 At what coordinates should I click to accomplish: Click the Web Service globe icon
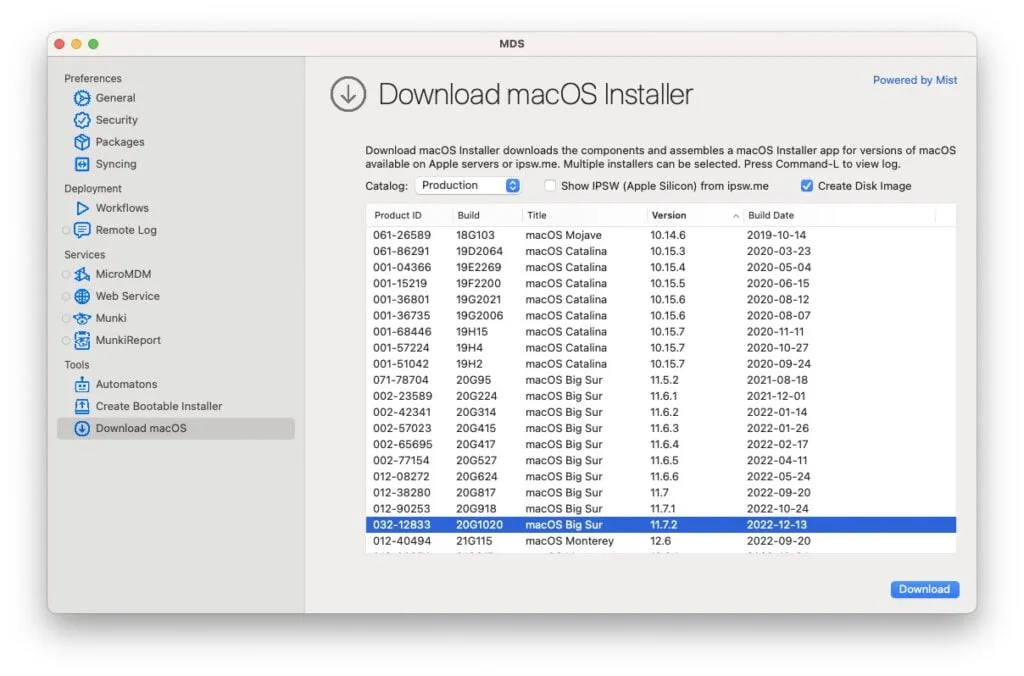tap(82, 296)
